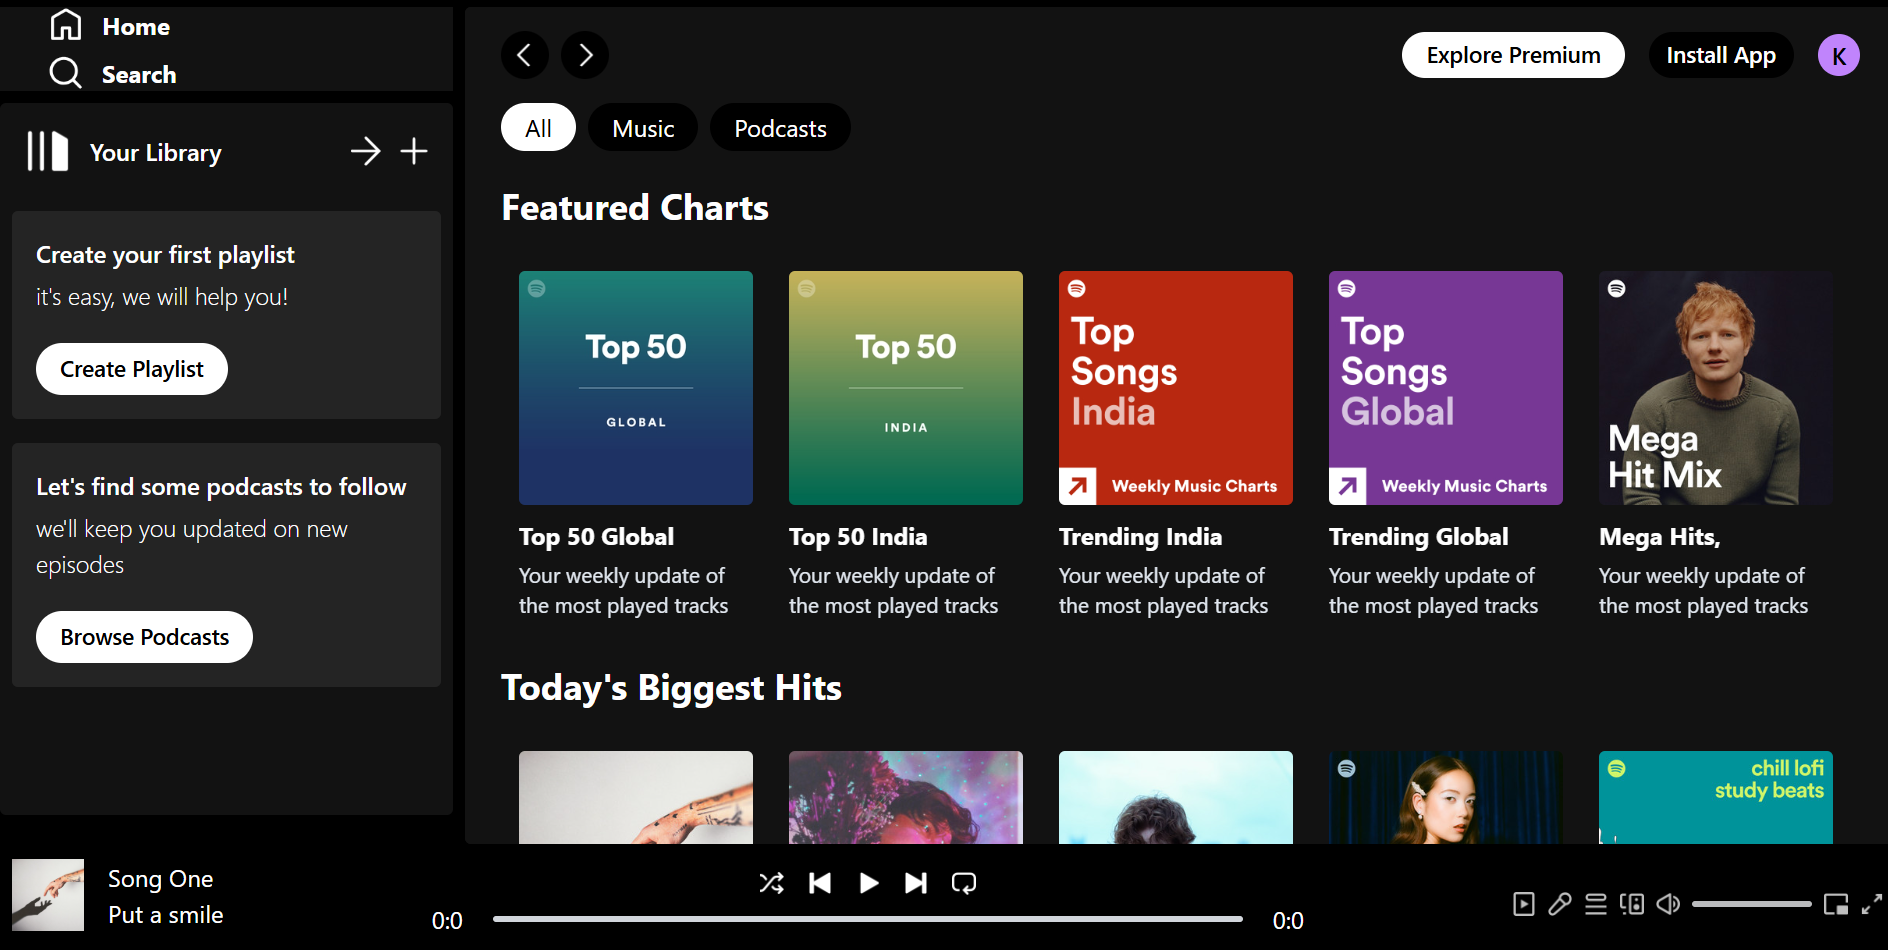Add new playlist with the plus icon
The image size is (1888, 950).
click(414, 151)
